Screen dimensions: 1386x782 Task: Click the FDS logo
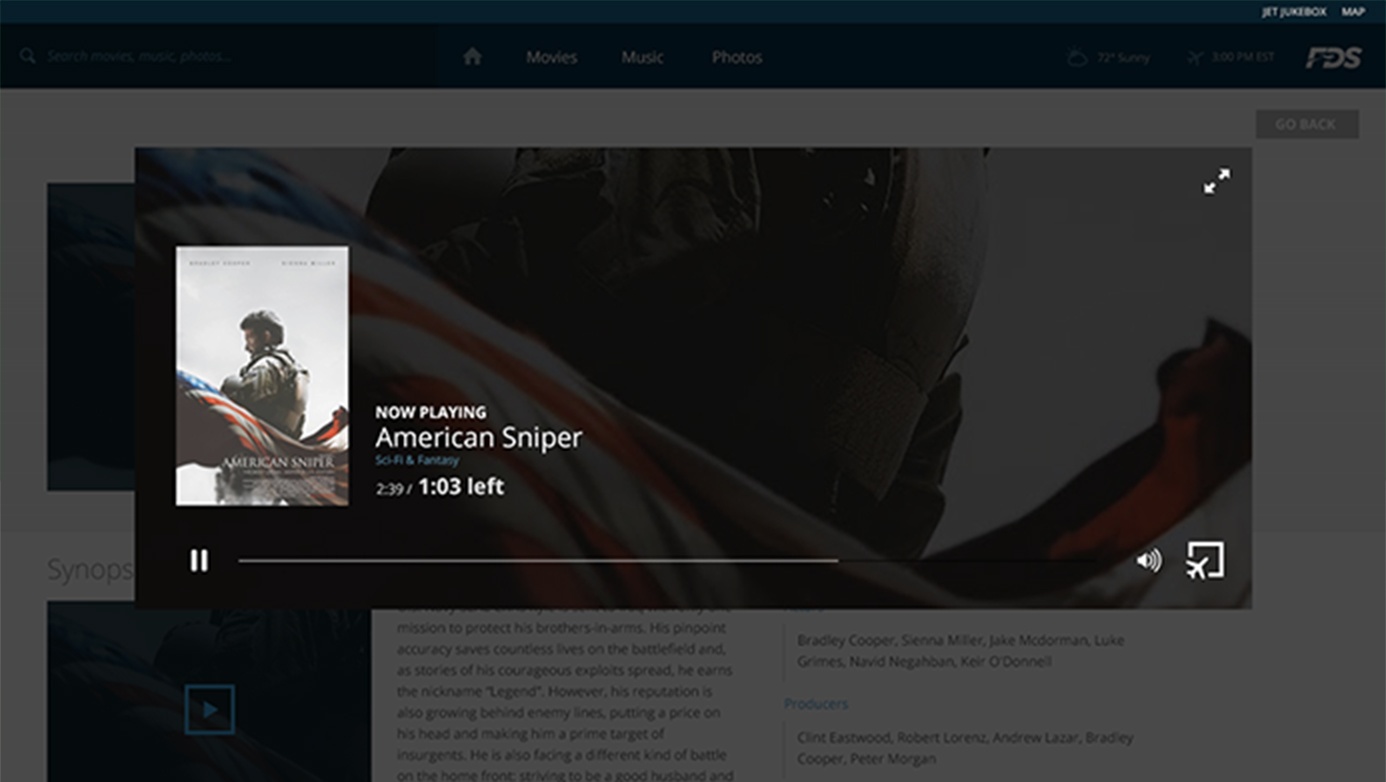coord(1333,58)
